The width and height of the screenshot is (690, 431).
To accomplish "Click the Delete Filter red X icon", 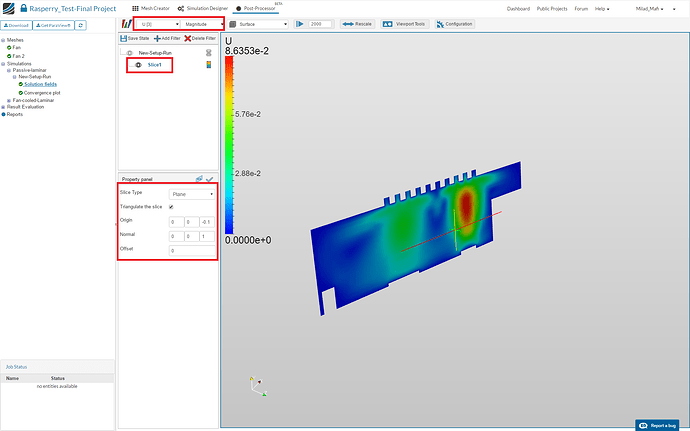I will (188, 37).
